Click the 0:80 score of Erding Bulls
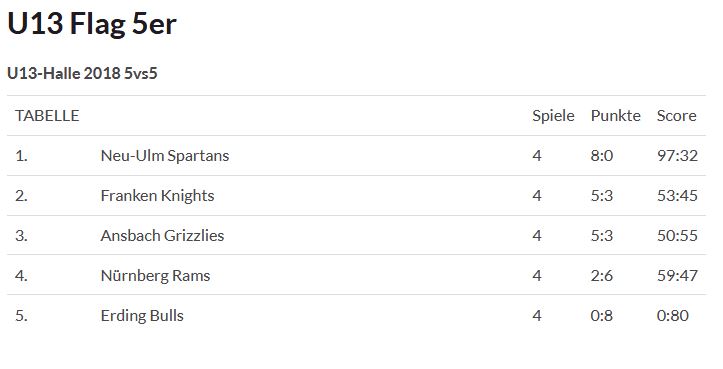This screenshot has width=723, height=369. [673, 316]
